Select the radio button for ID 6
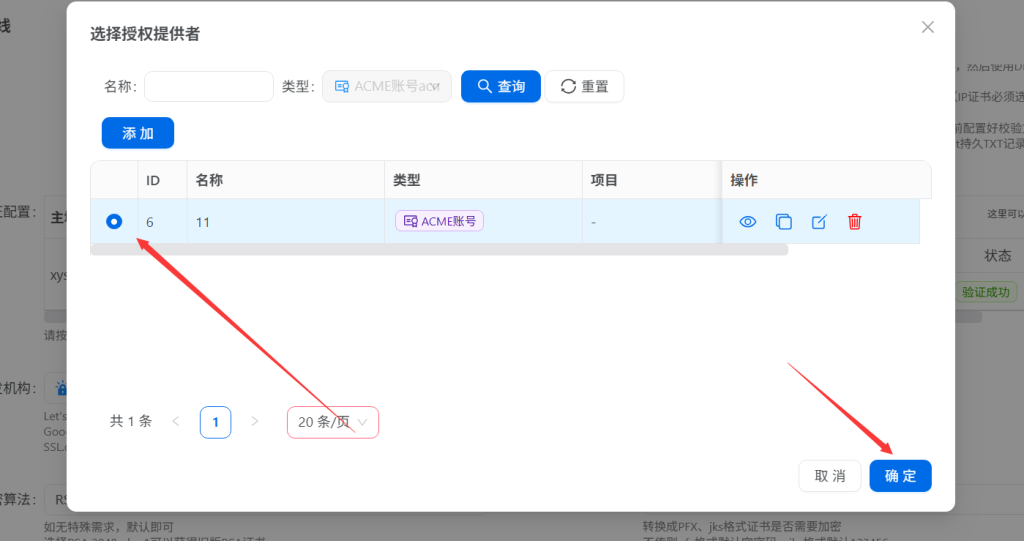The height and width of the screenshot is (541, 1024). point(114,221)
